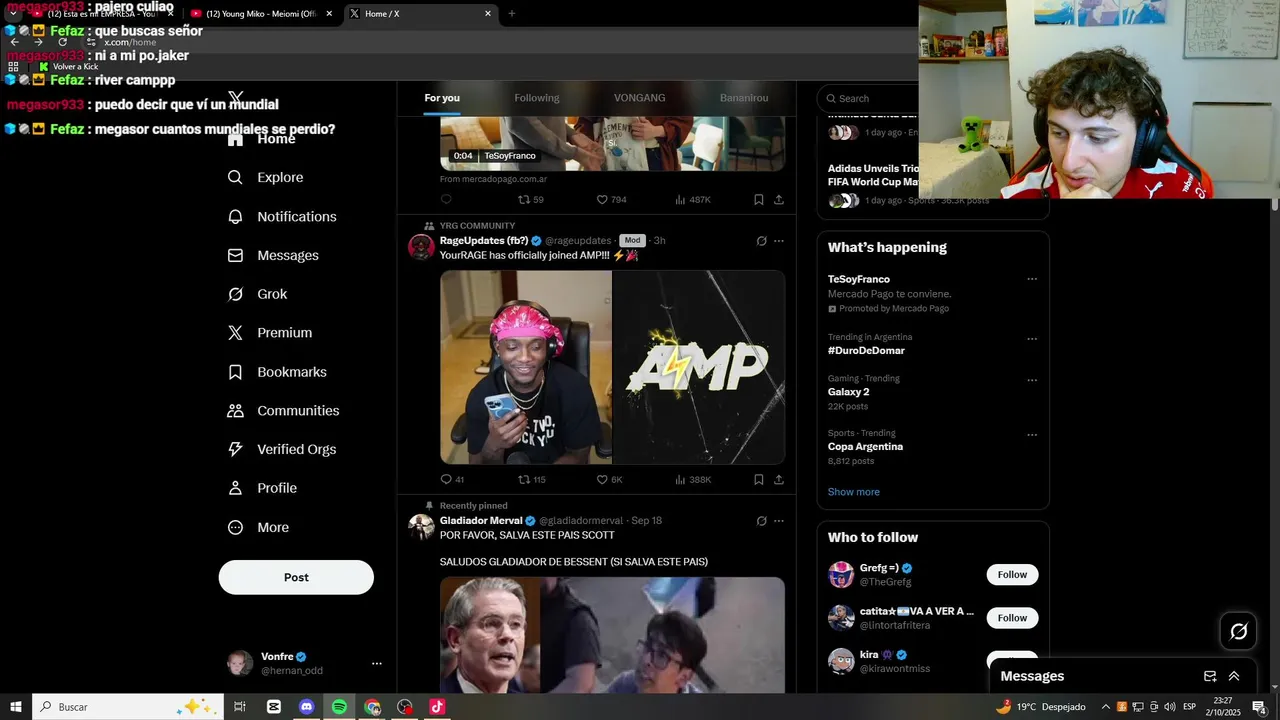The height and width of the screenshot is (720, 1280).
Task: Open Windows Start menu
Action: [16, 706]
